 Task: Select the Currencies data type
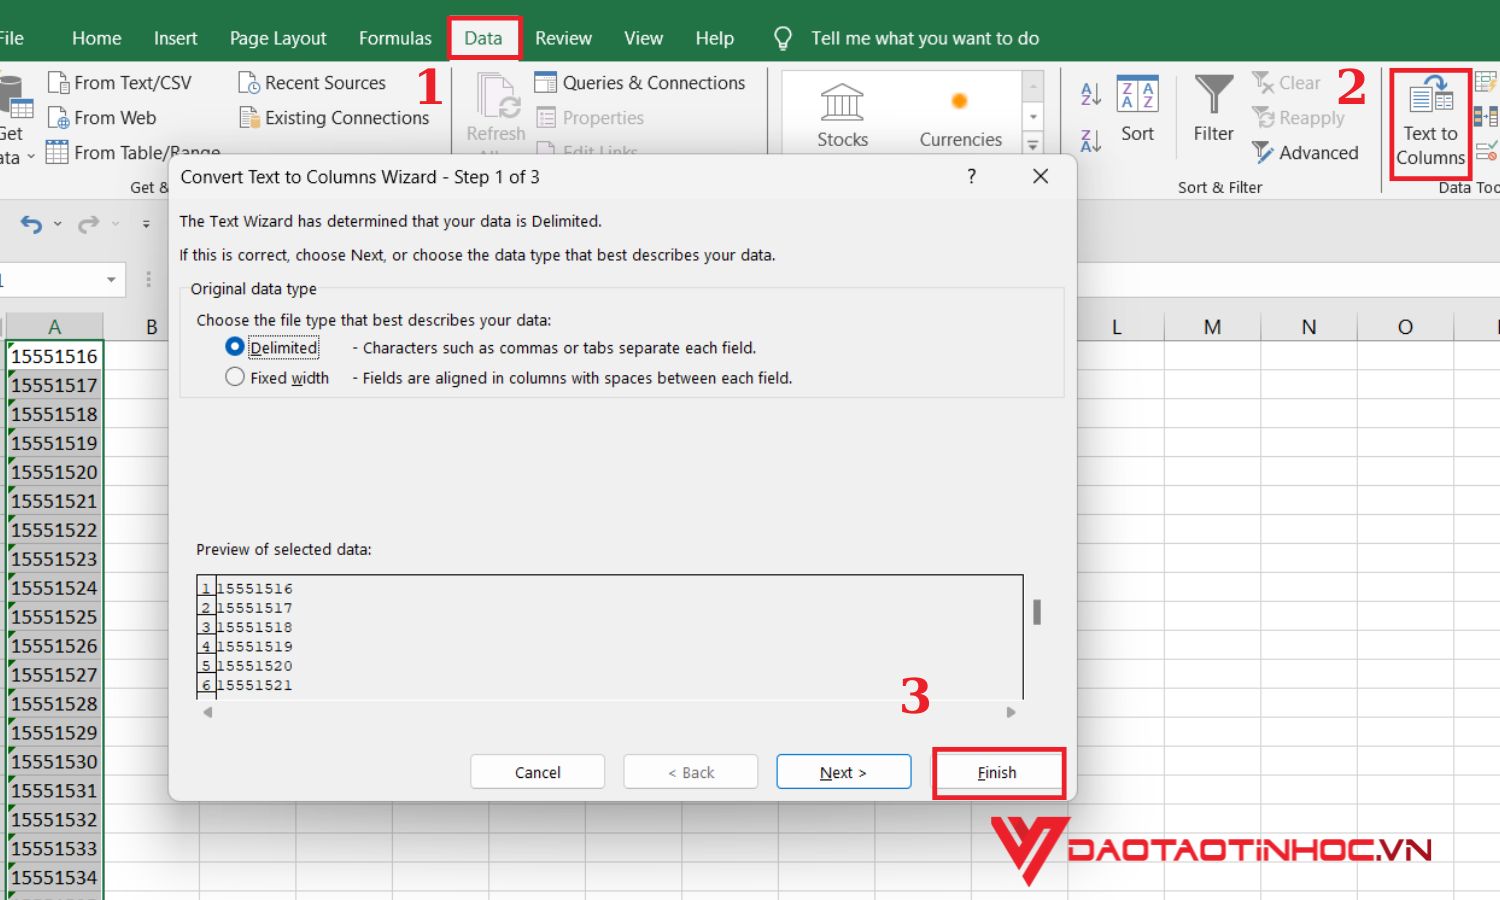[960, 115]
